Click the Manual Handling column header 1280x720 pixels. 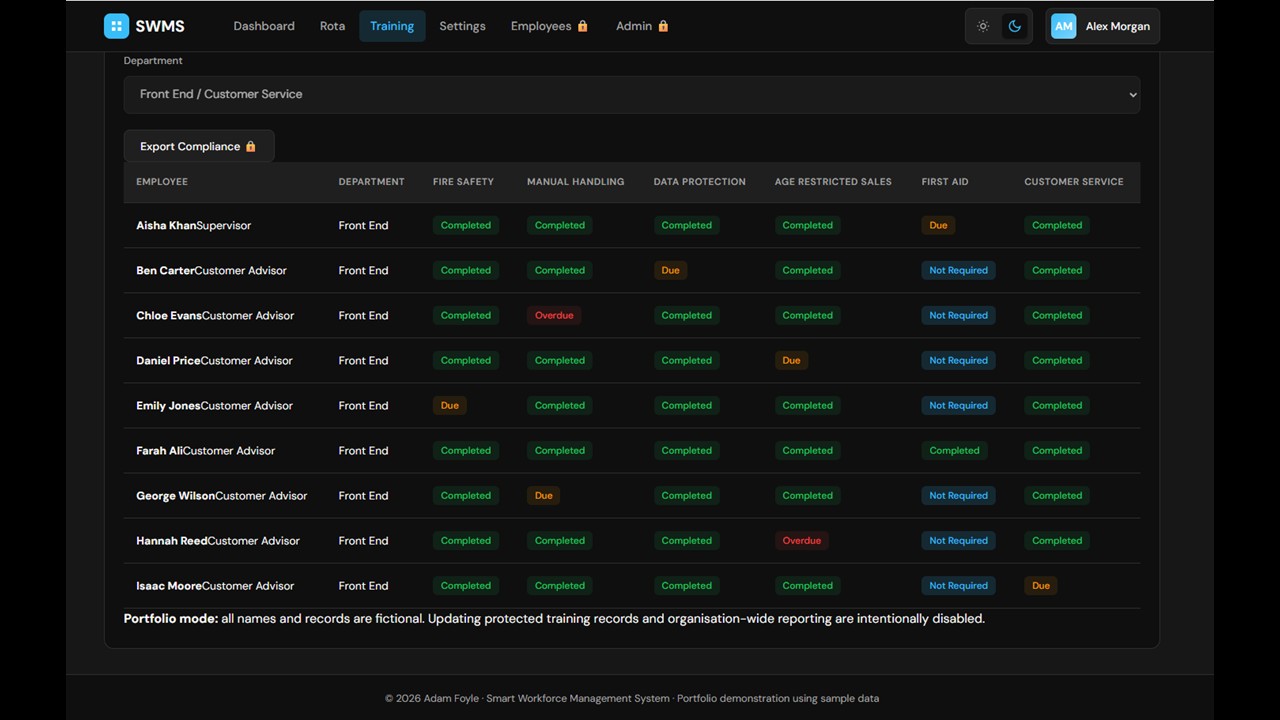coord(575,182)
